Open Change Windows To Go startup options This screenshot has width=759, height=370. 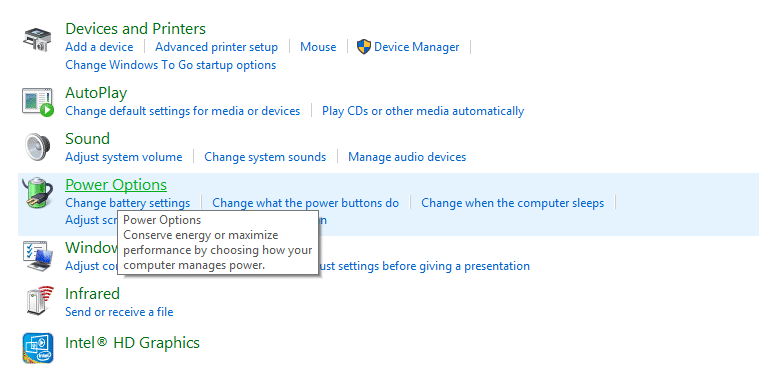click(171, 65)
